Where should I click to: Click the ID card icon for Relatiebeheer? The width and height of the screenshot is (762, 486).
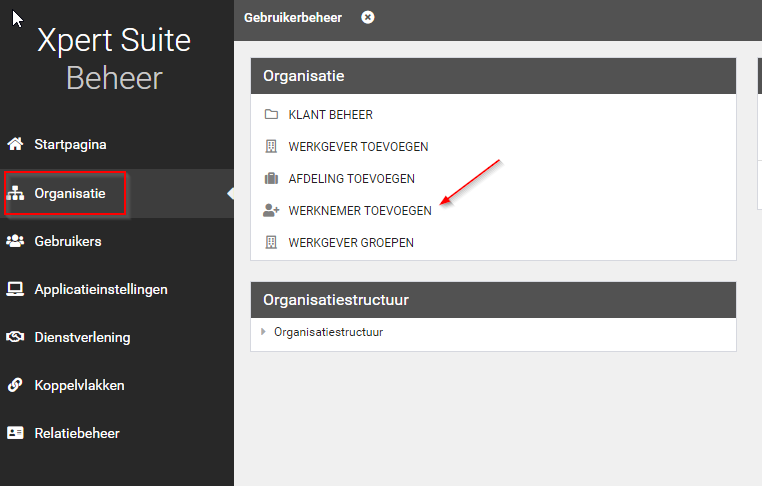coord(15,433)
